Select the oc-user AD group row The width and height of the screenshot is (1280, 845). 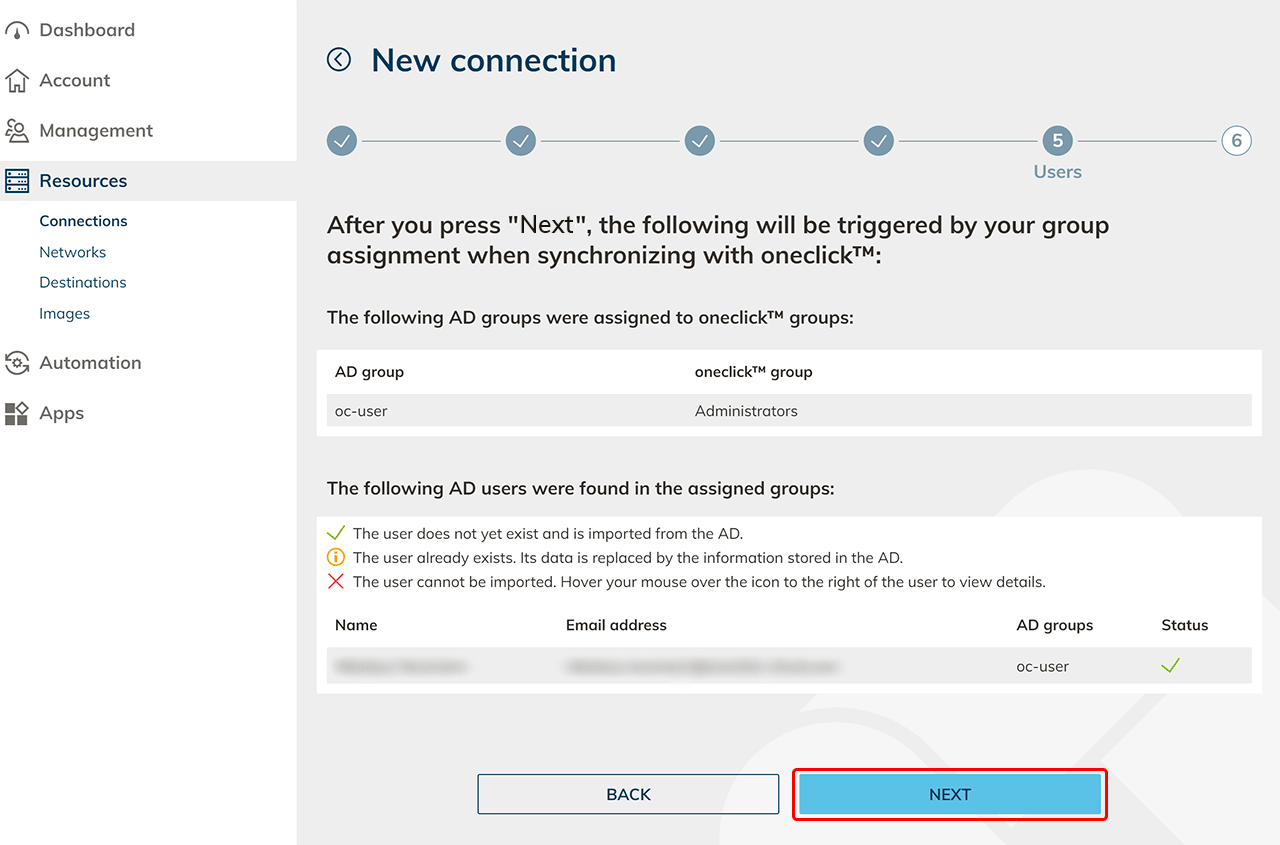pyautogui.click(x=361, y=411)
